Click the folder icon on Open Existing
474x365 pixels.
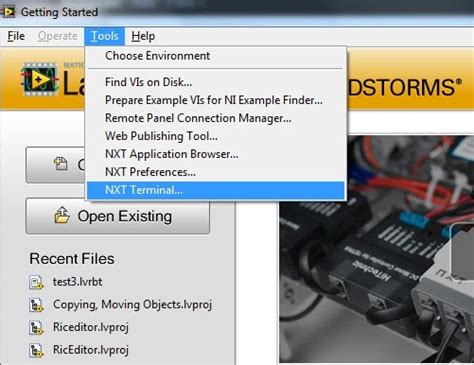point(62,215)
